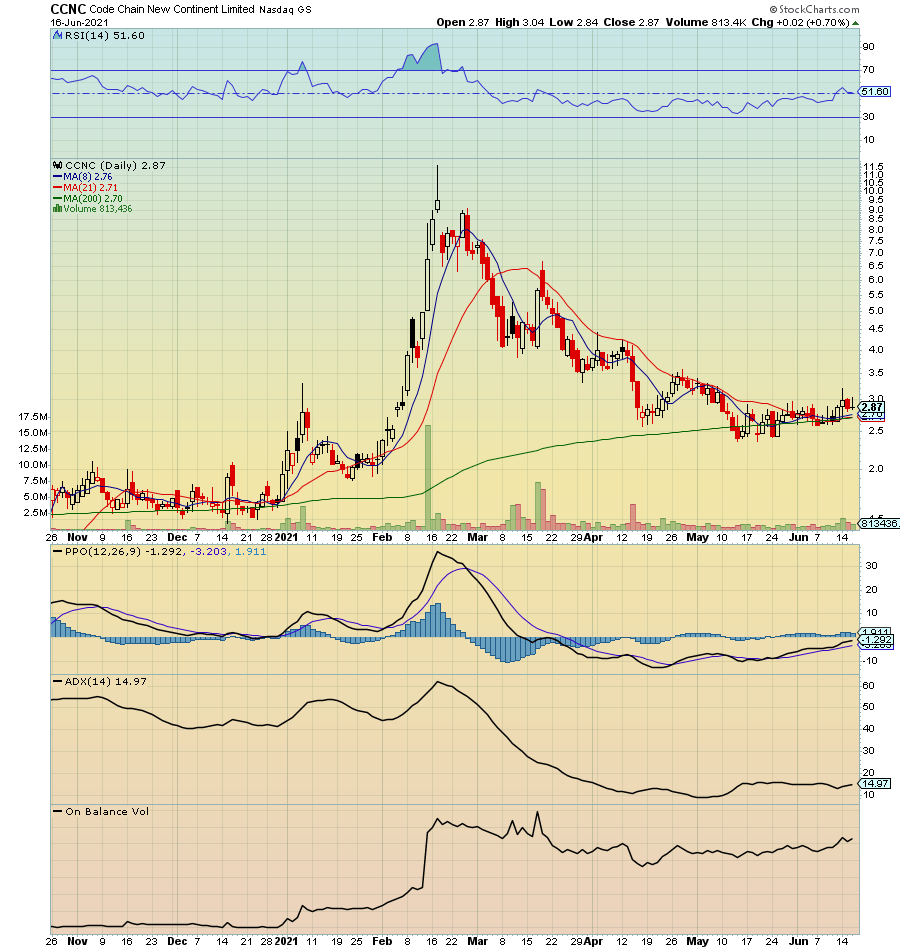The image size is (900, 950).
Task: Click the green up triangle after Chg
Action: 855,23
